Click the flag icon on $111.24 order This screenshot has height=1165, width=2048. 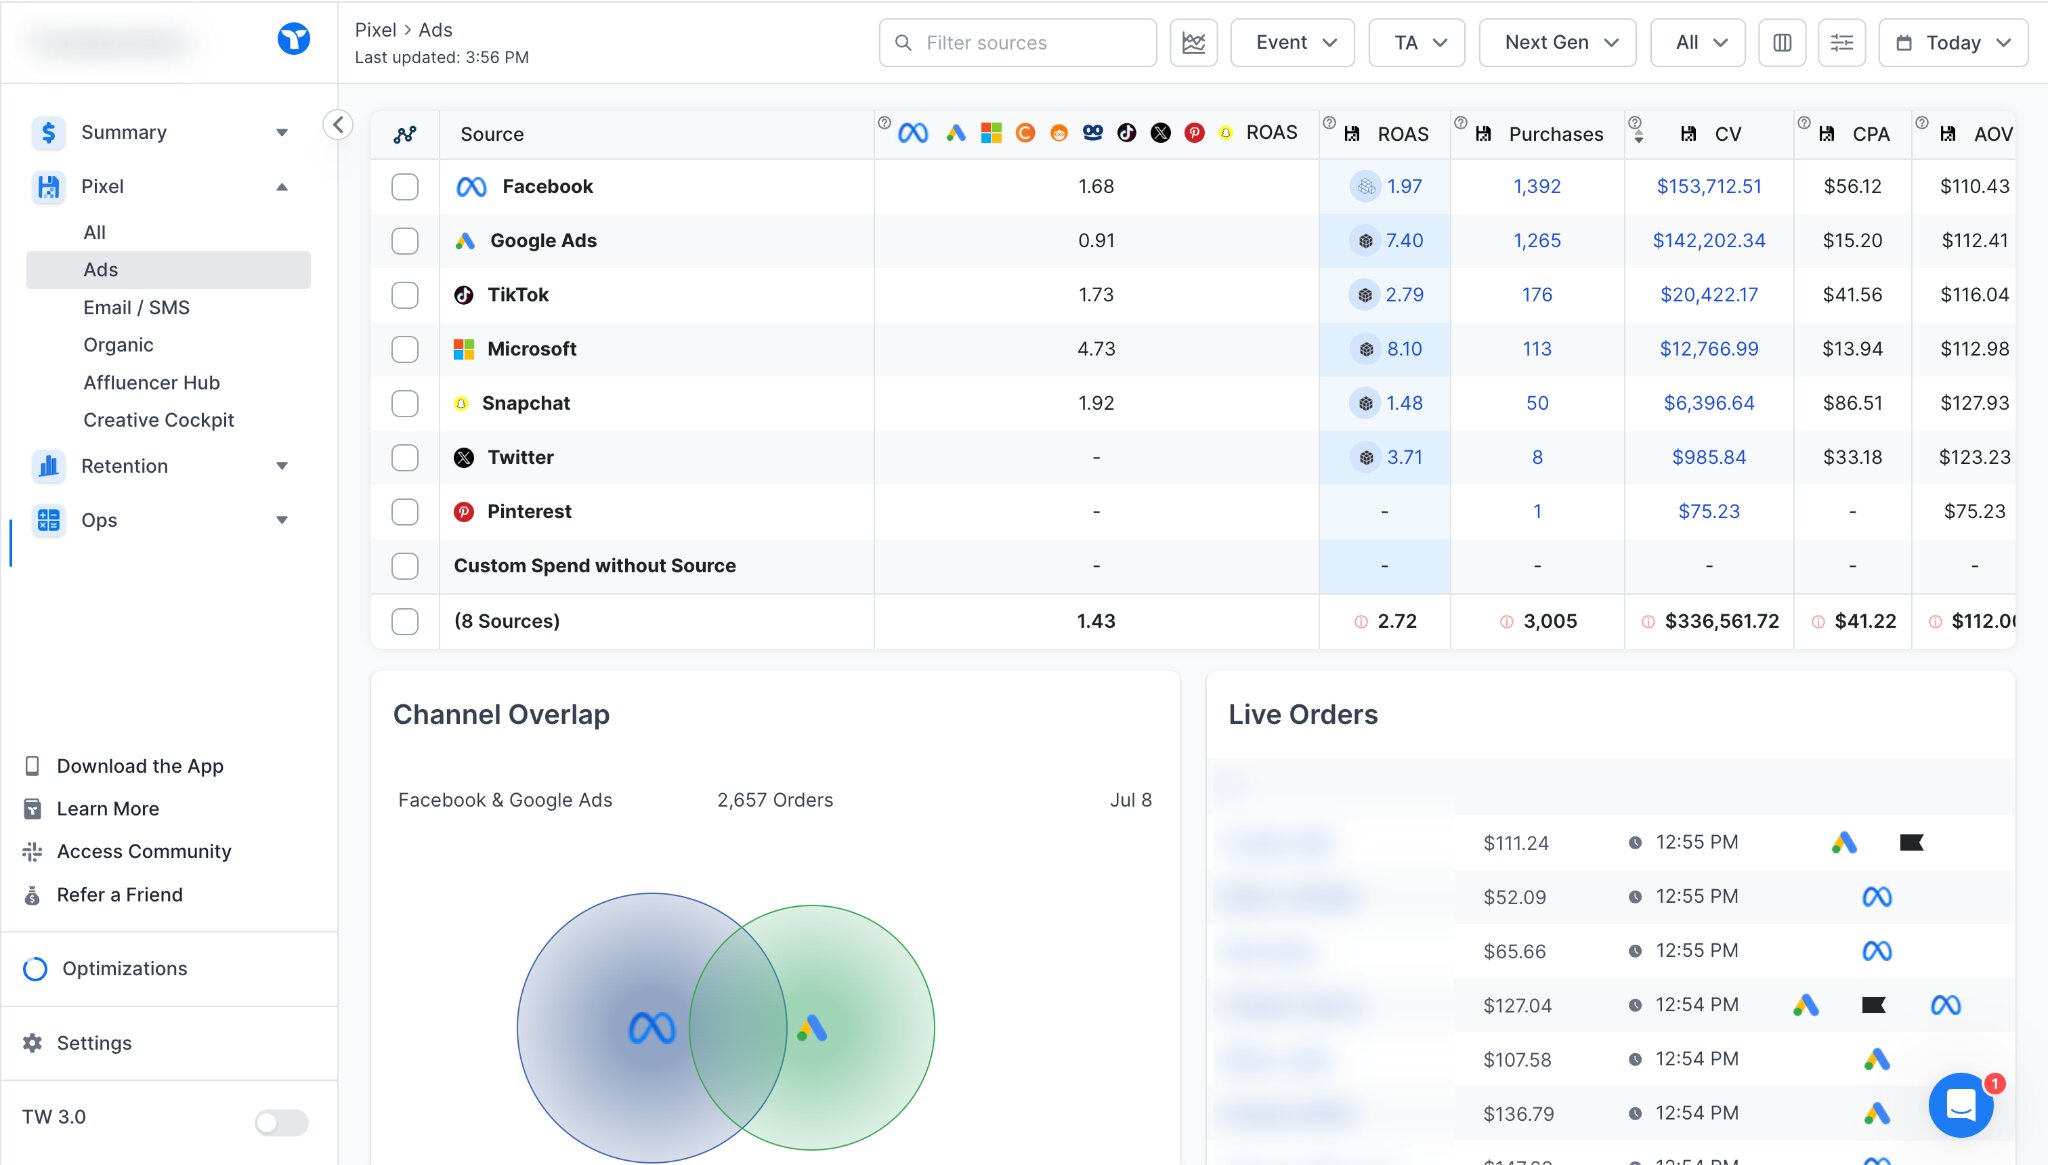[x=1911, y=843]
